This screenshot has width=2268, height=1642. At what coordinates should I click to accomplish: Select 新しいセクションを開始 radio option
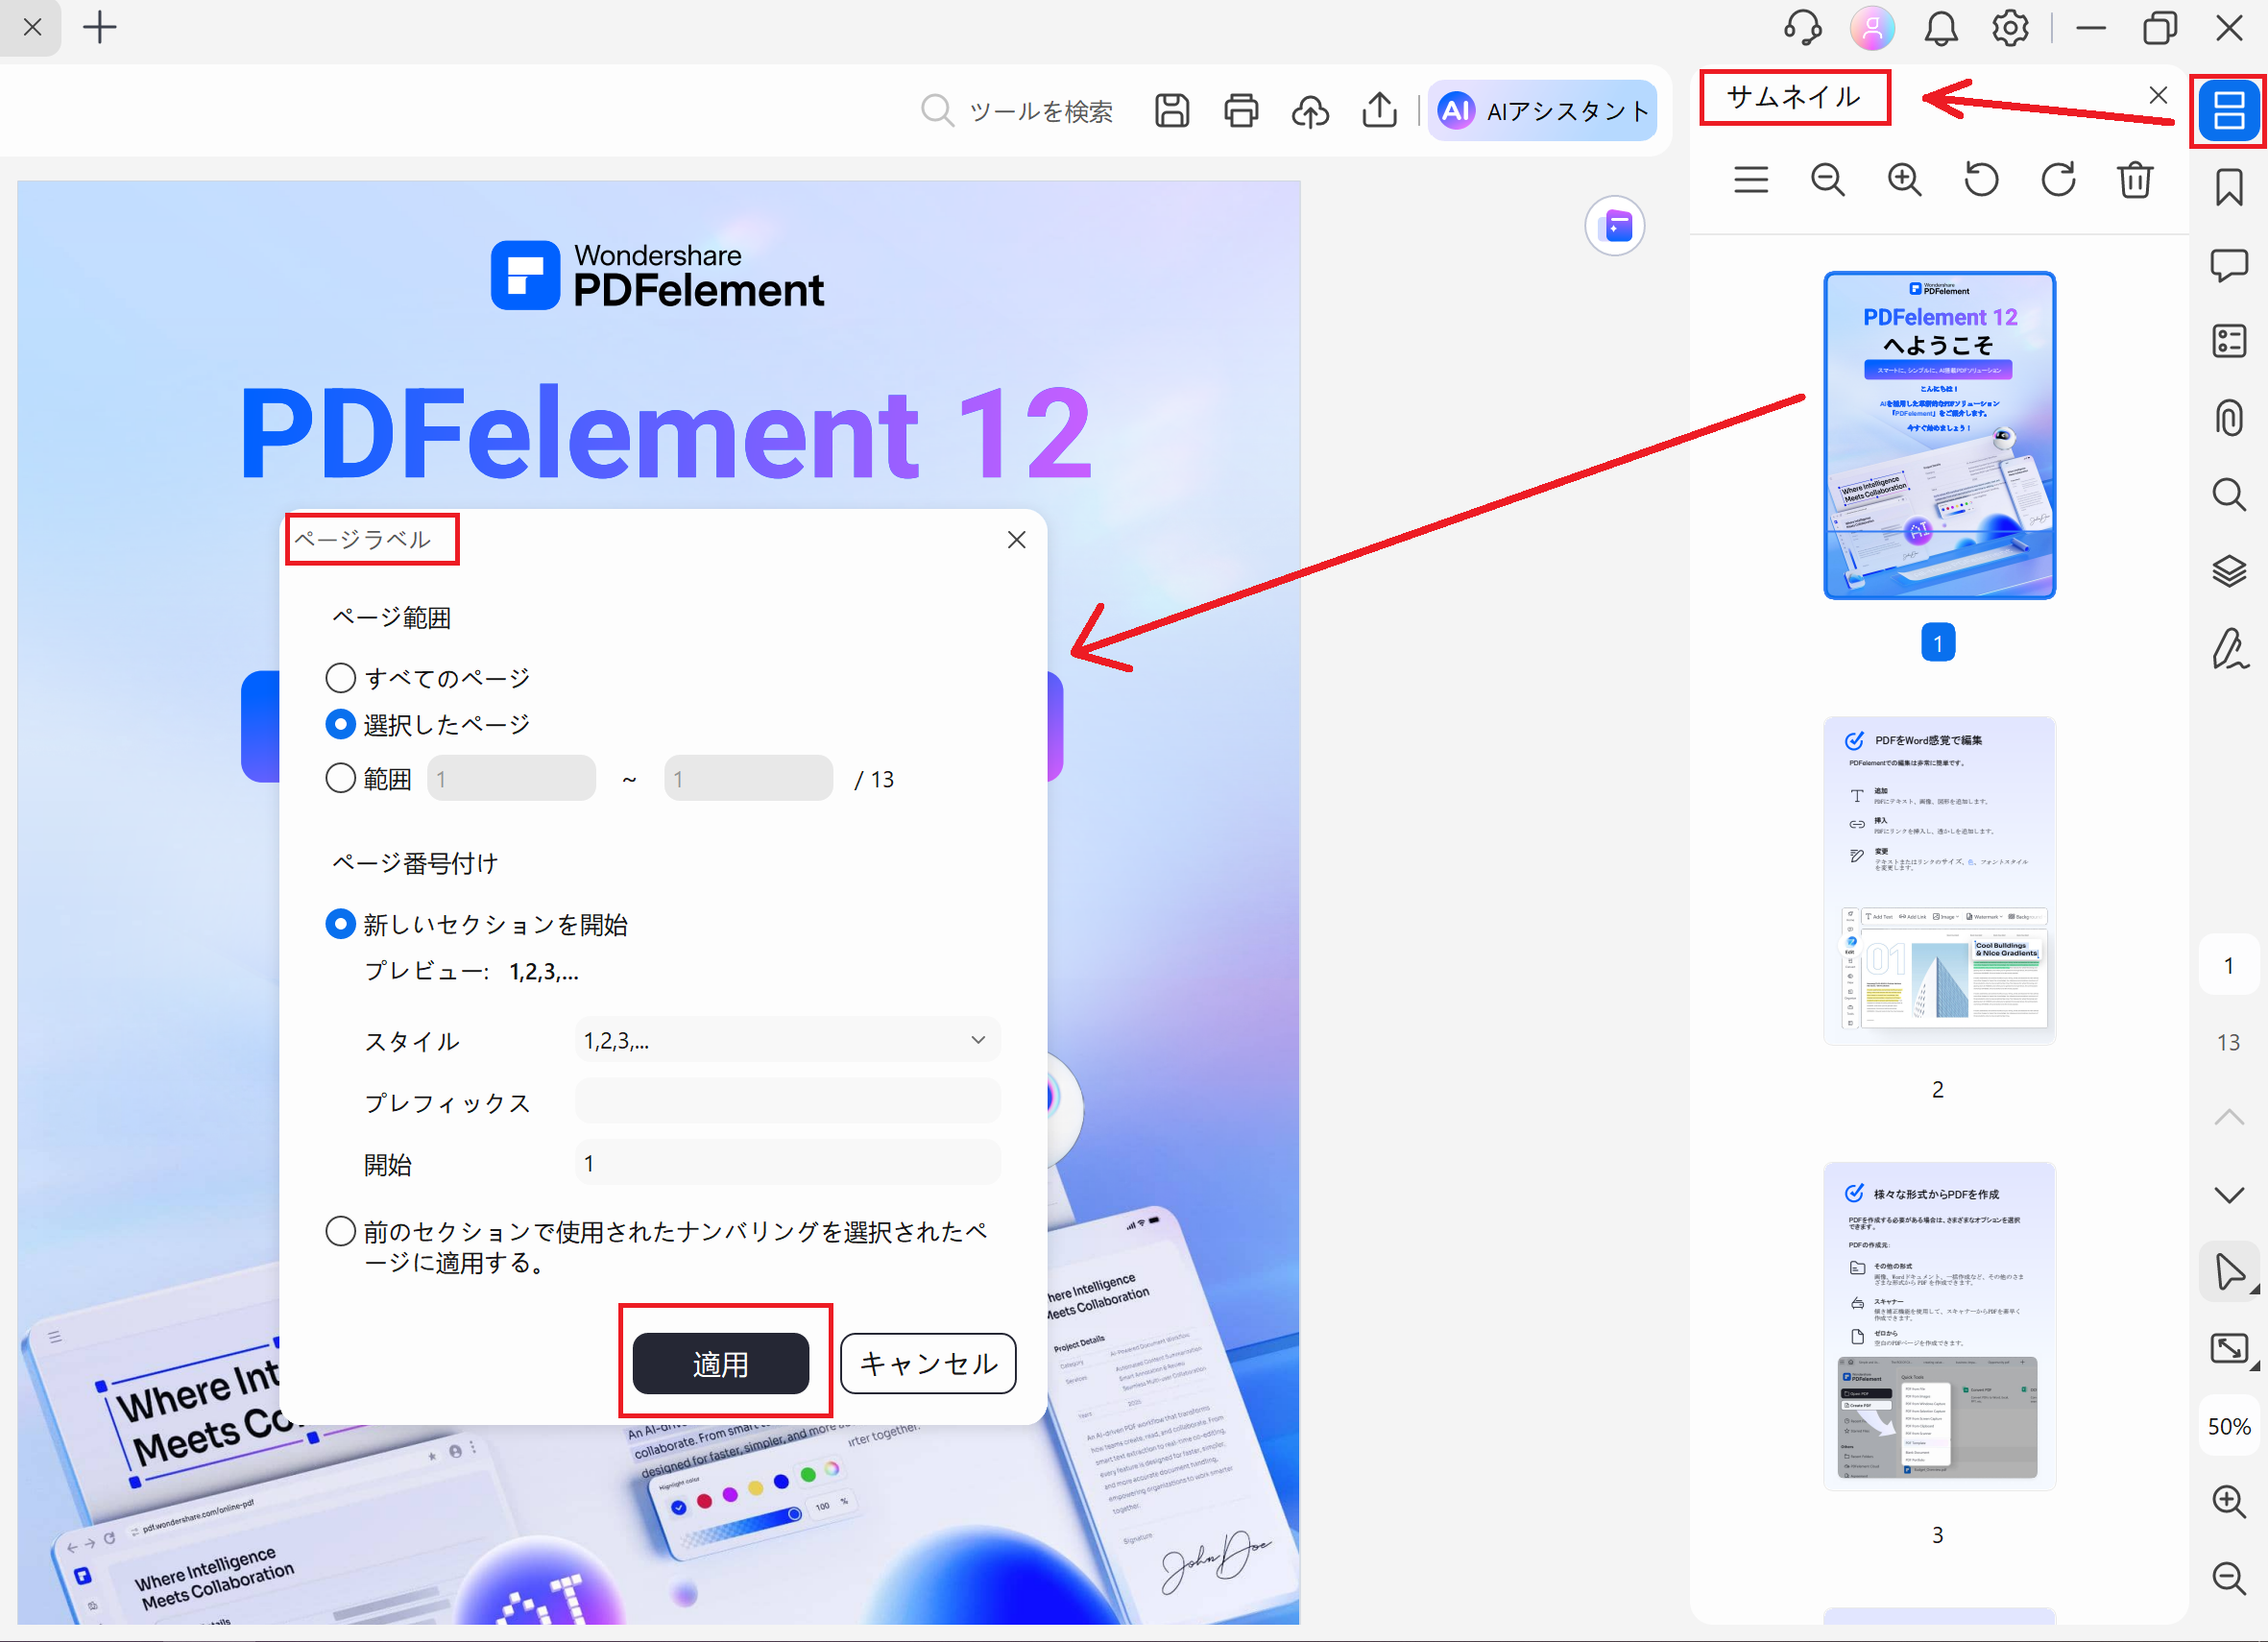click(x=340, y=924)
